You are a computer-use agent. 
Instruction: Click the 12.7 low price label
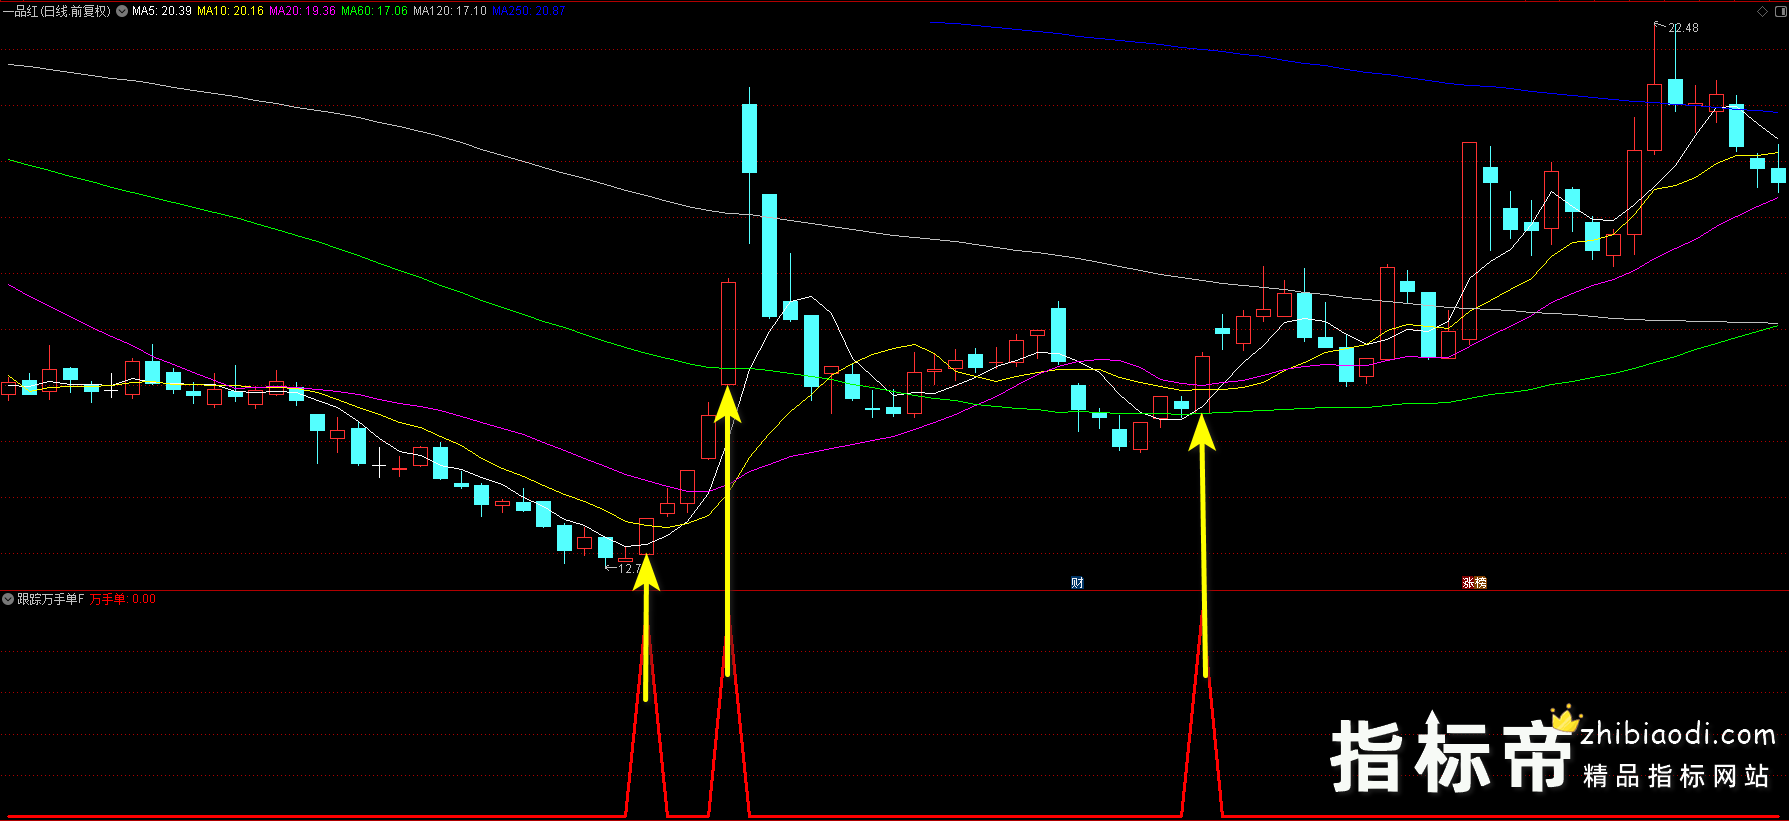(628, 568)
